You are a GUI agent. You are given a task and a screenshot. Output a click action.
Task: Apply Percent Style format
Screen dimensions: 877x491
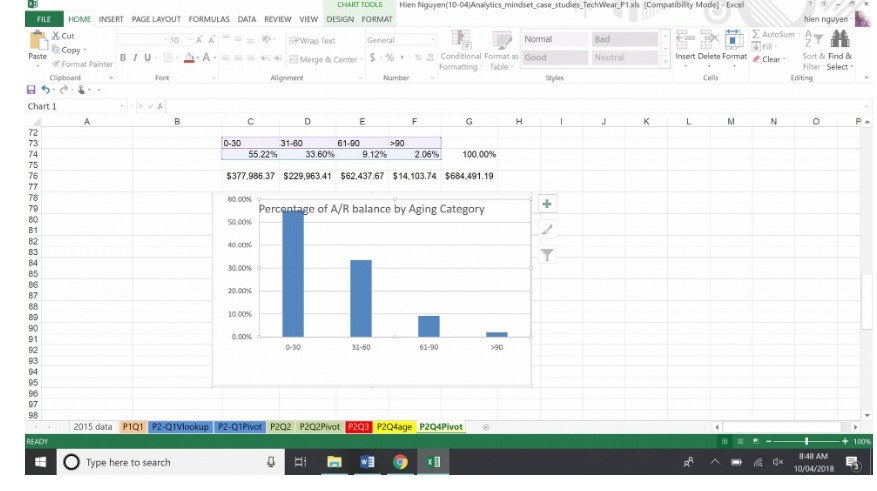[x=390, y=57]
